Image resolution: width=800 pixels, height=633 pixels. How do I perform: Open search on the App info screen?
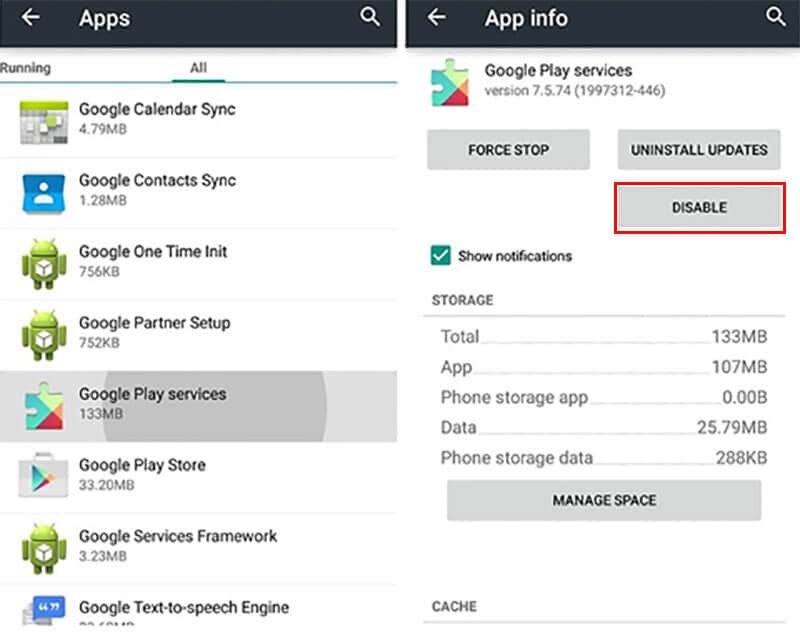[776, 17]
